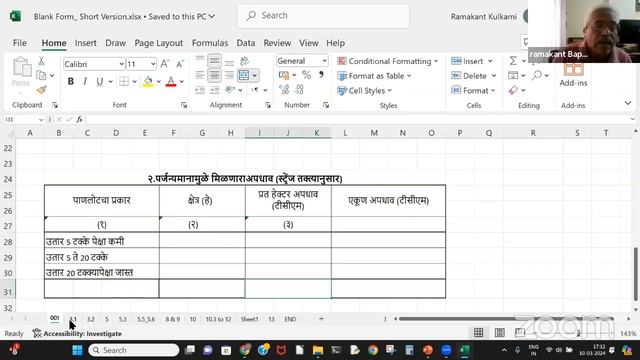The width and height of the screenshot is (640, 360).
Task: Toggle Wrap Text icon
Action: click(x=244, y=61)
